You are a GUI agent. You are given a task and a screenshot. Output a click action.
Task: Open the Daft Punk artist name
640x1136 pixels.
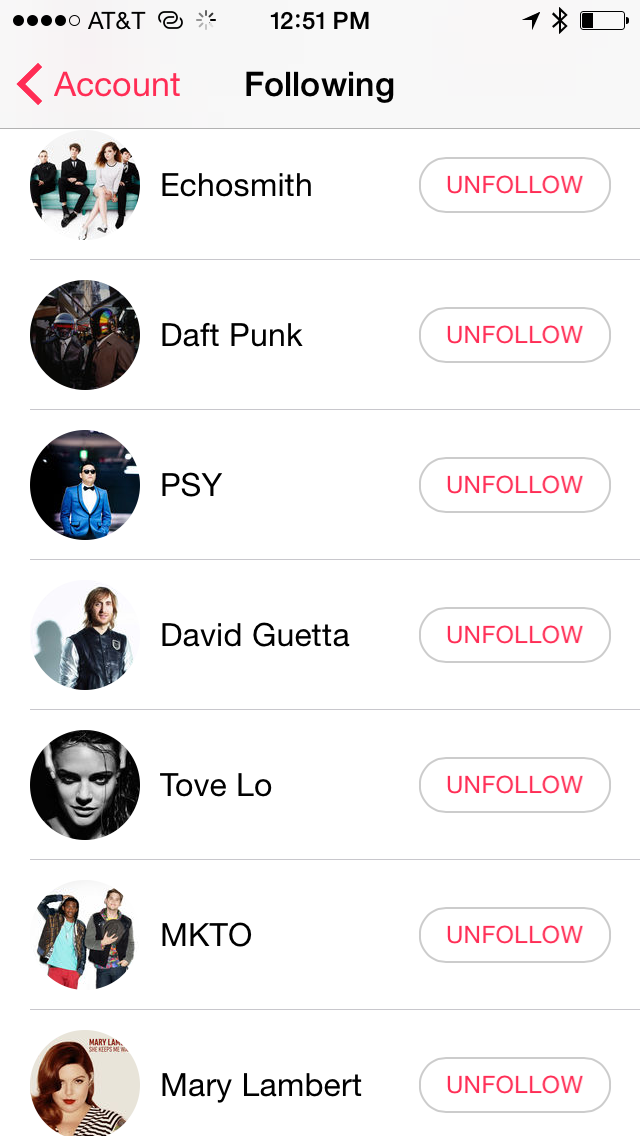pyautogui.click(x=231, y=335)
